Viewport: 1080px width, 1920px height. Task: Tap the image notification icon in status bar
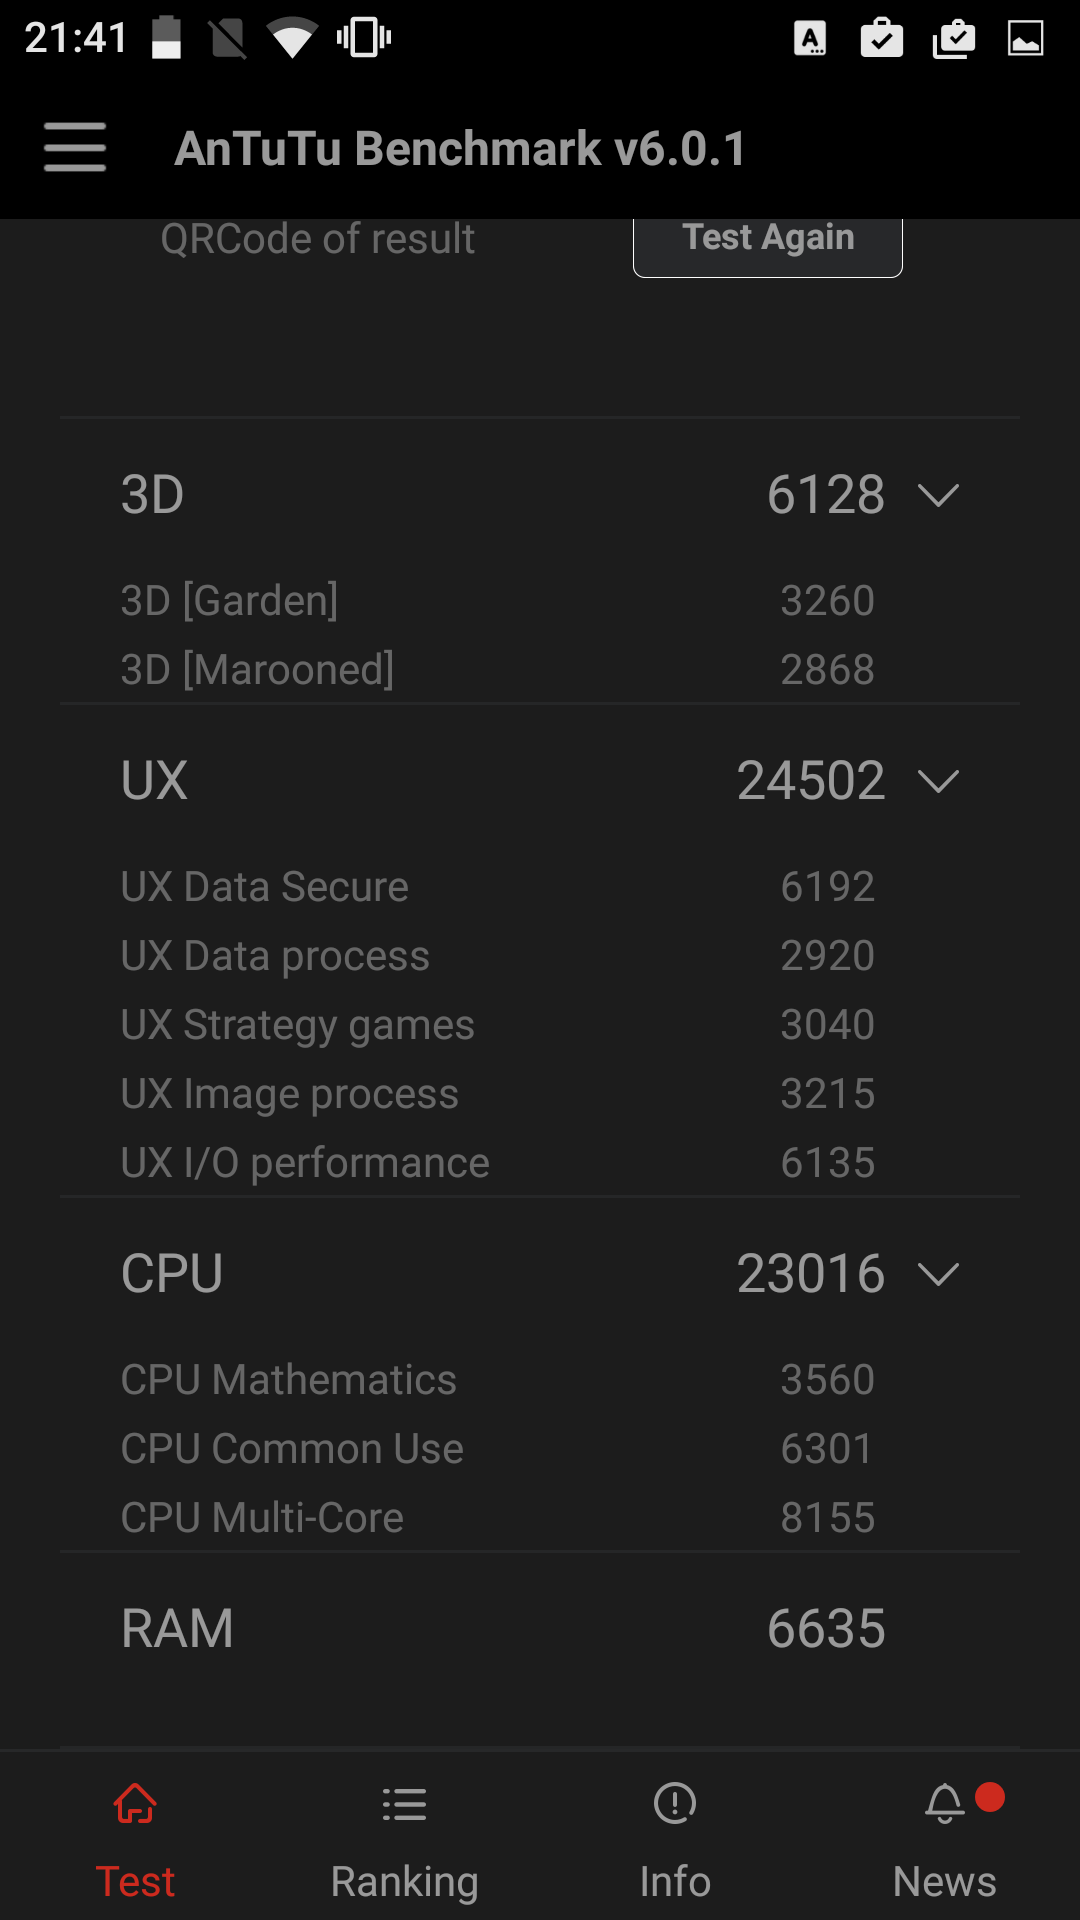(x=1025, y=39)
